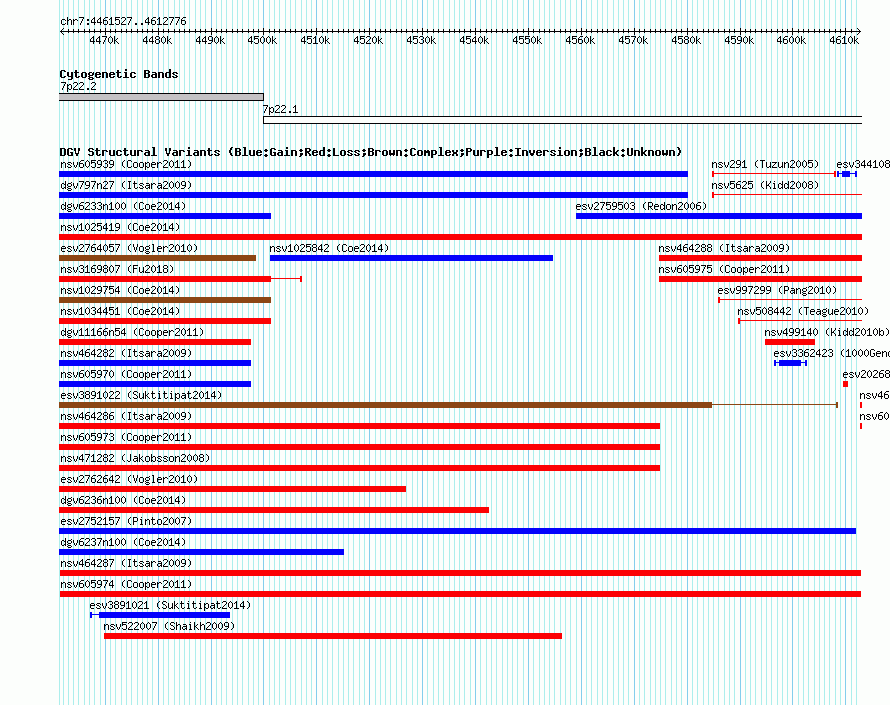Select the esv2759503 (Redon2006) label
Viewport: 890px width, 705px height.
coord(641,207)
